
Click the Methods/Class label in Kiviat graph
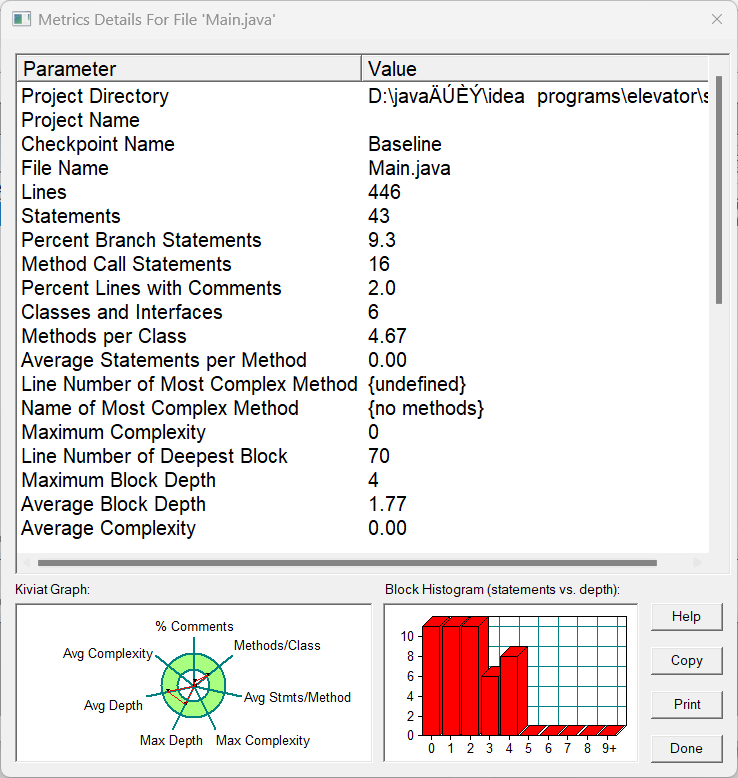(277, 646)
